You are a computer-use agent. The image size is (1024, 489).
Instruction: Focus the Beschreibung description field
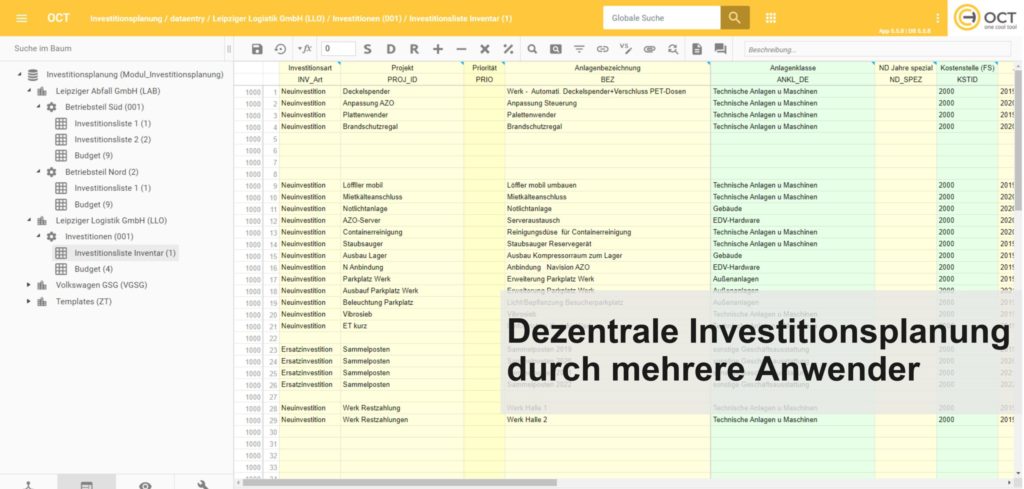coord(877,50)
